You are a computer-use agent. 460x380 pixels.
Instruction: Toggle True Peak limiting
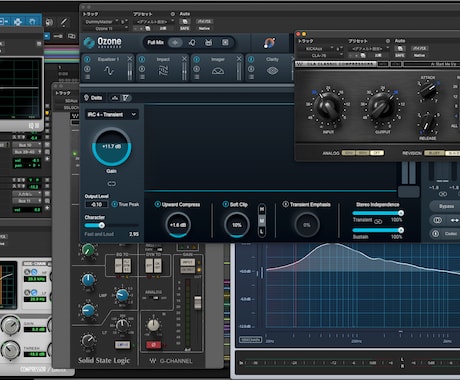(115, 204)
